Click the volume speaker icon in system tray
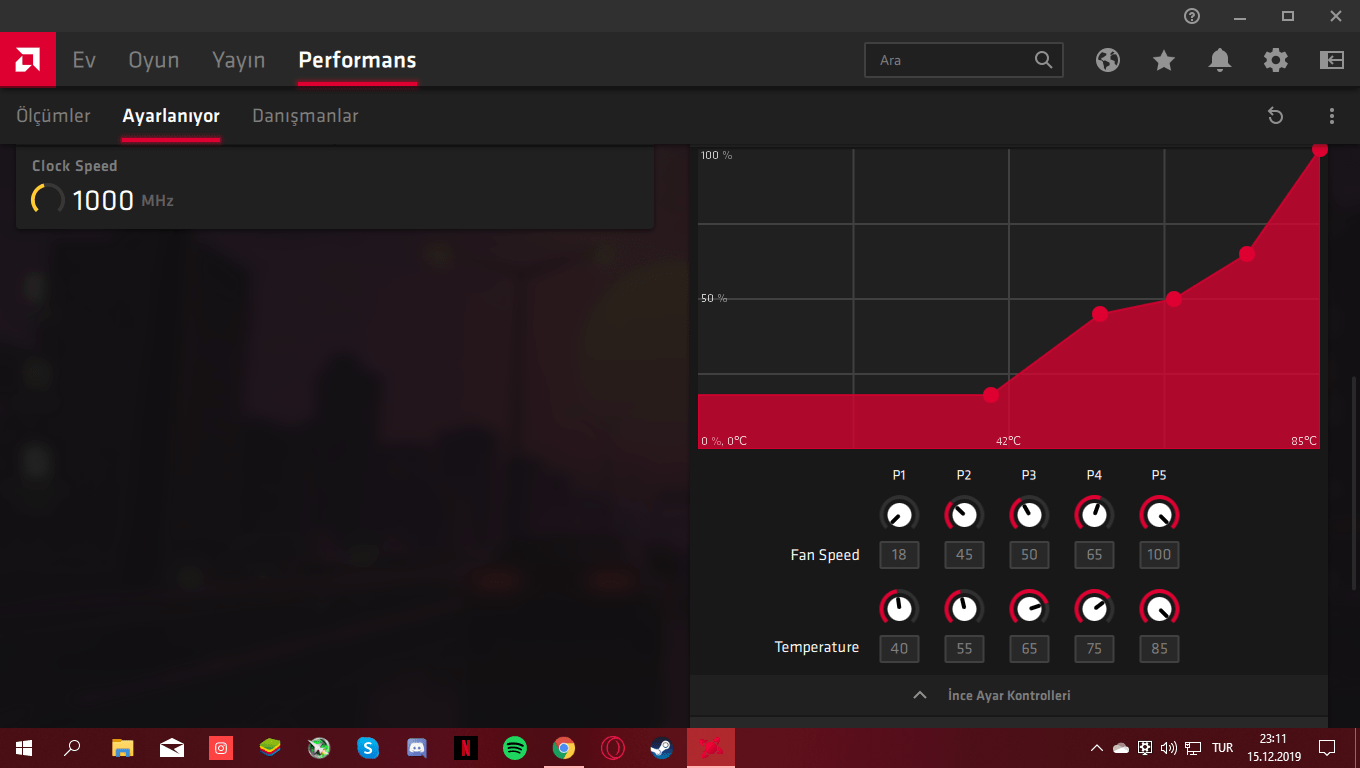 coord(1169,747)
